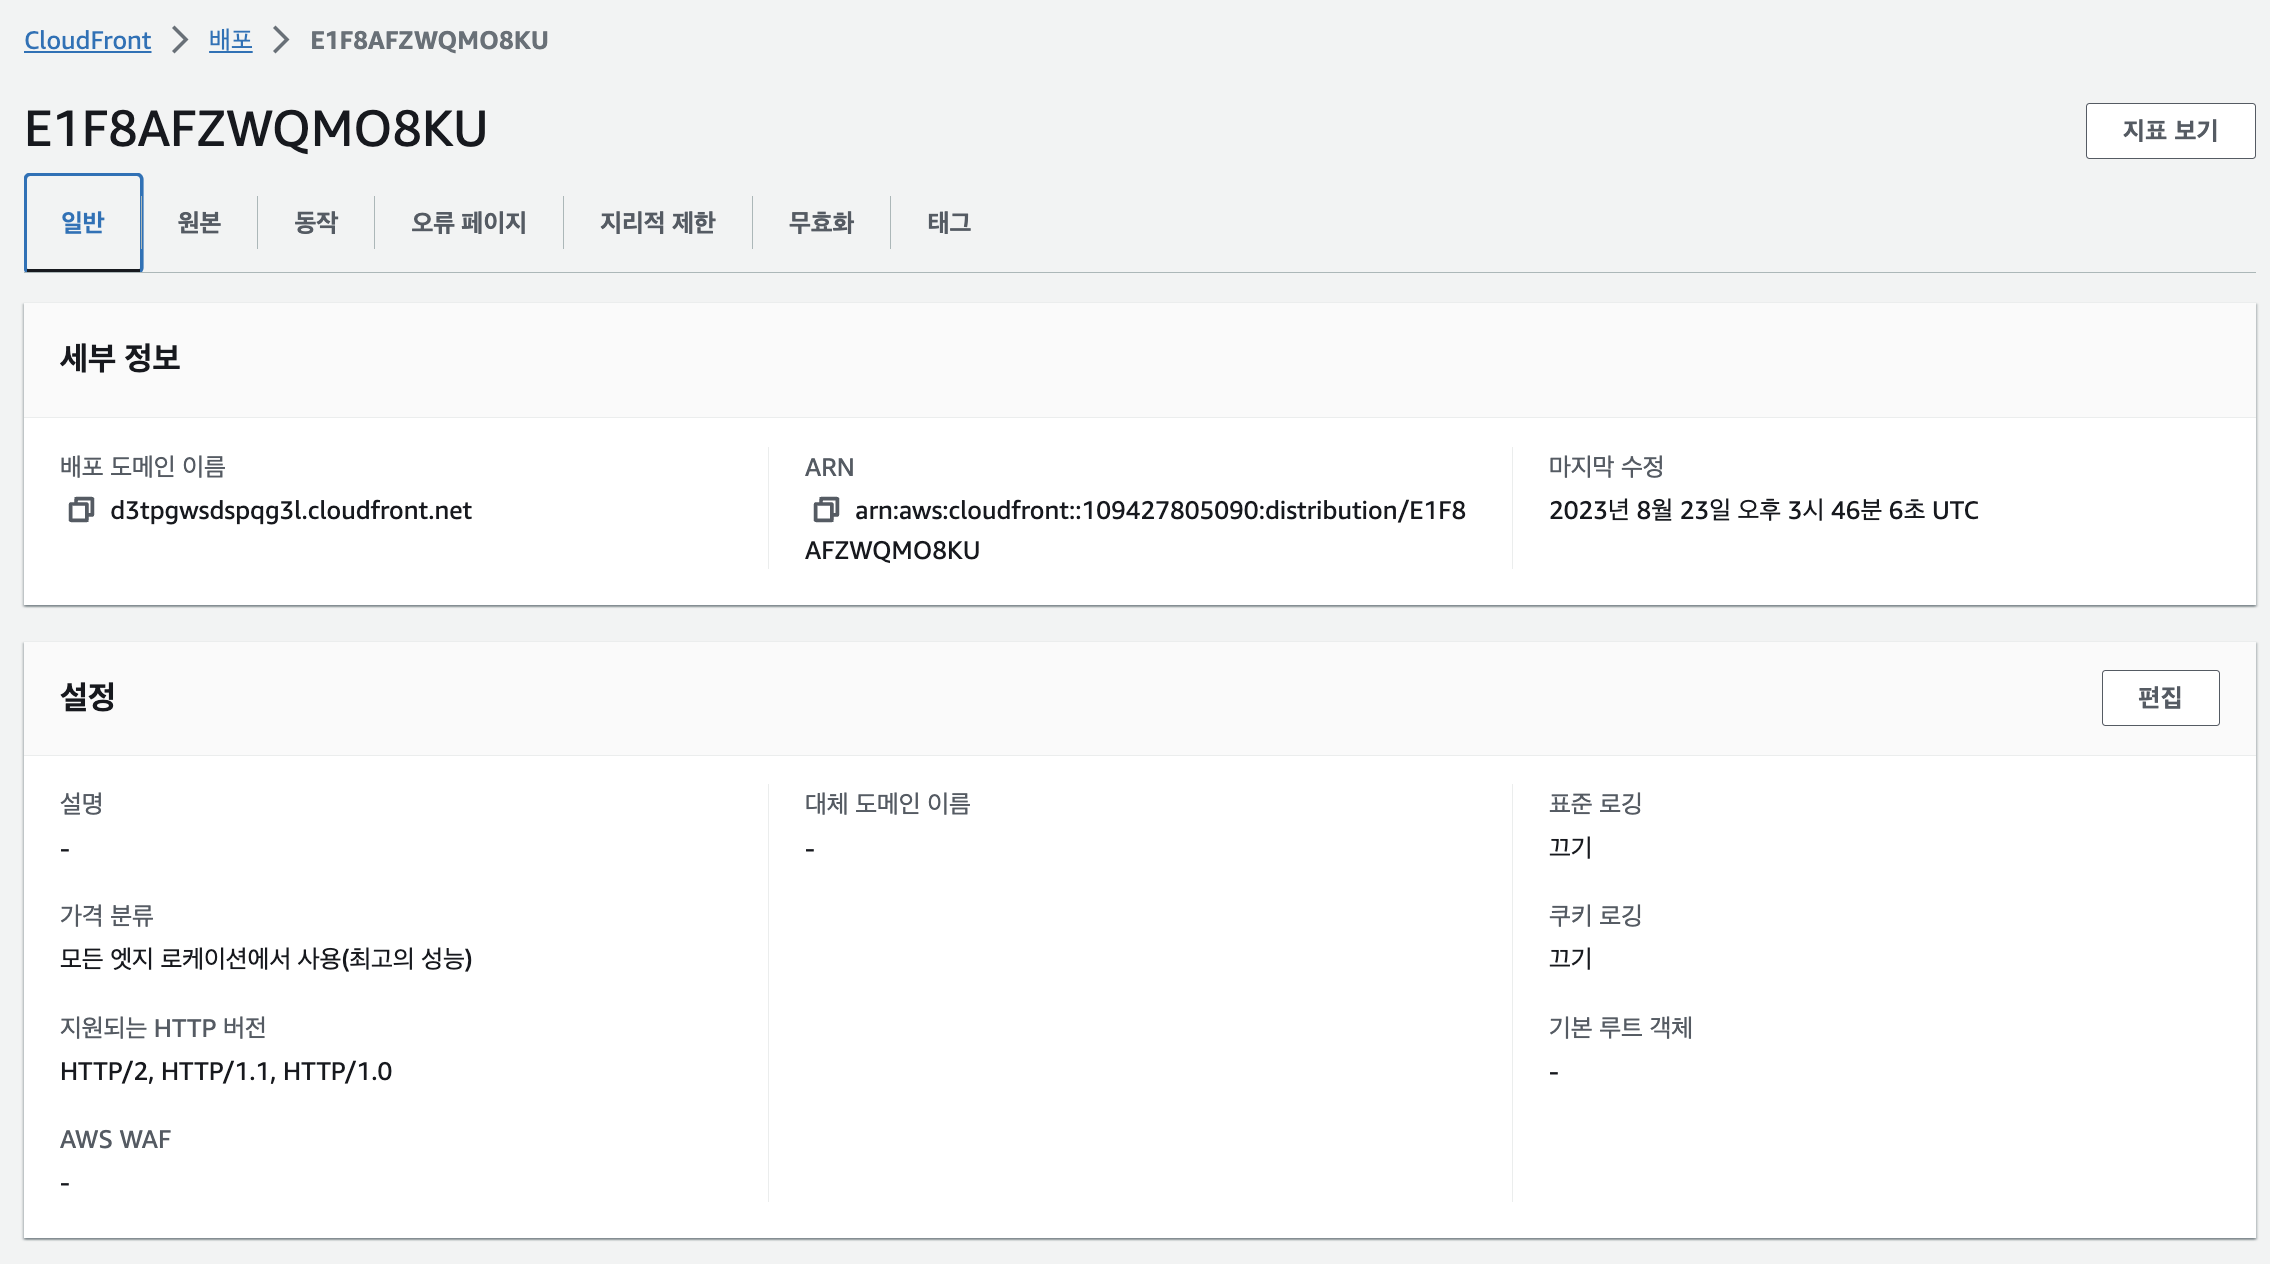Open the 배포 breadcrumb link

pos(230,40)
